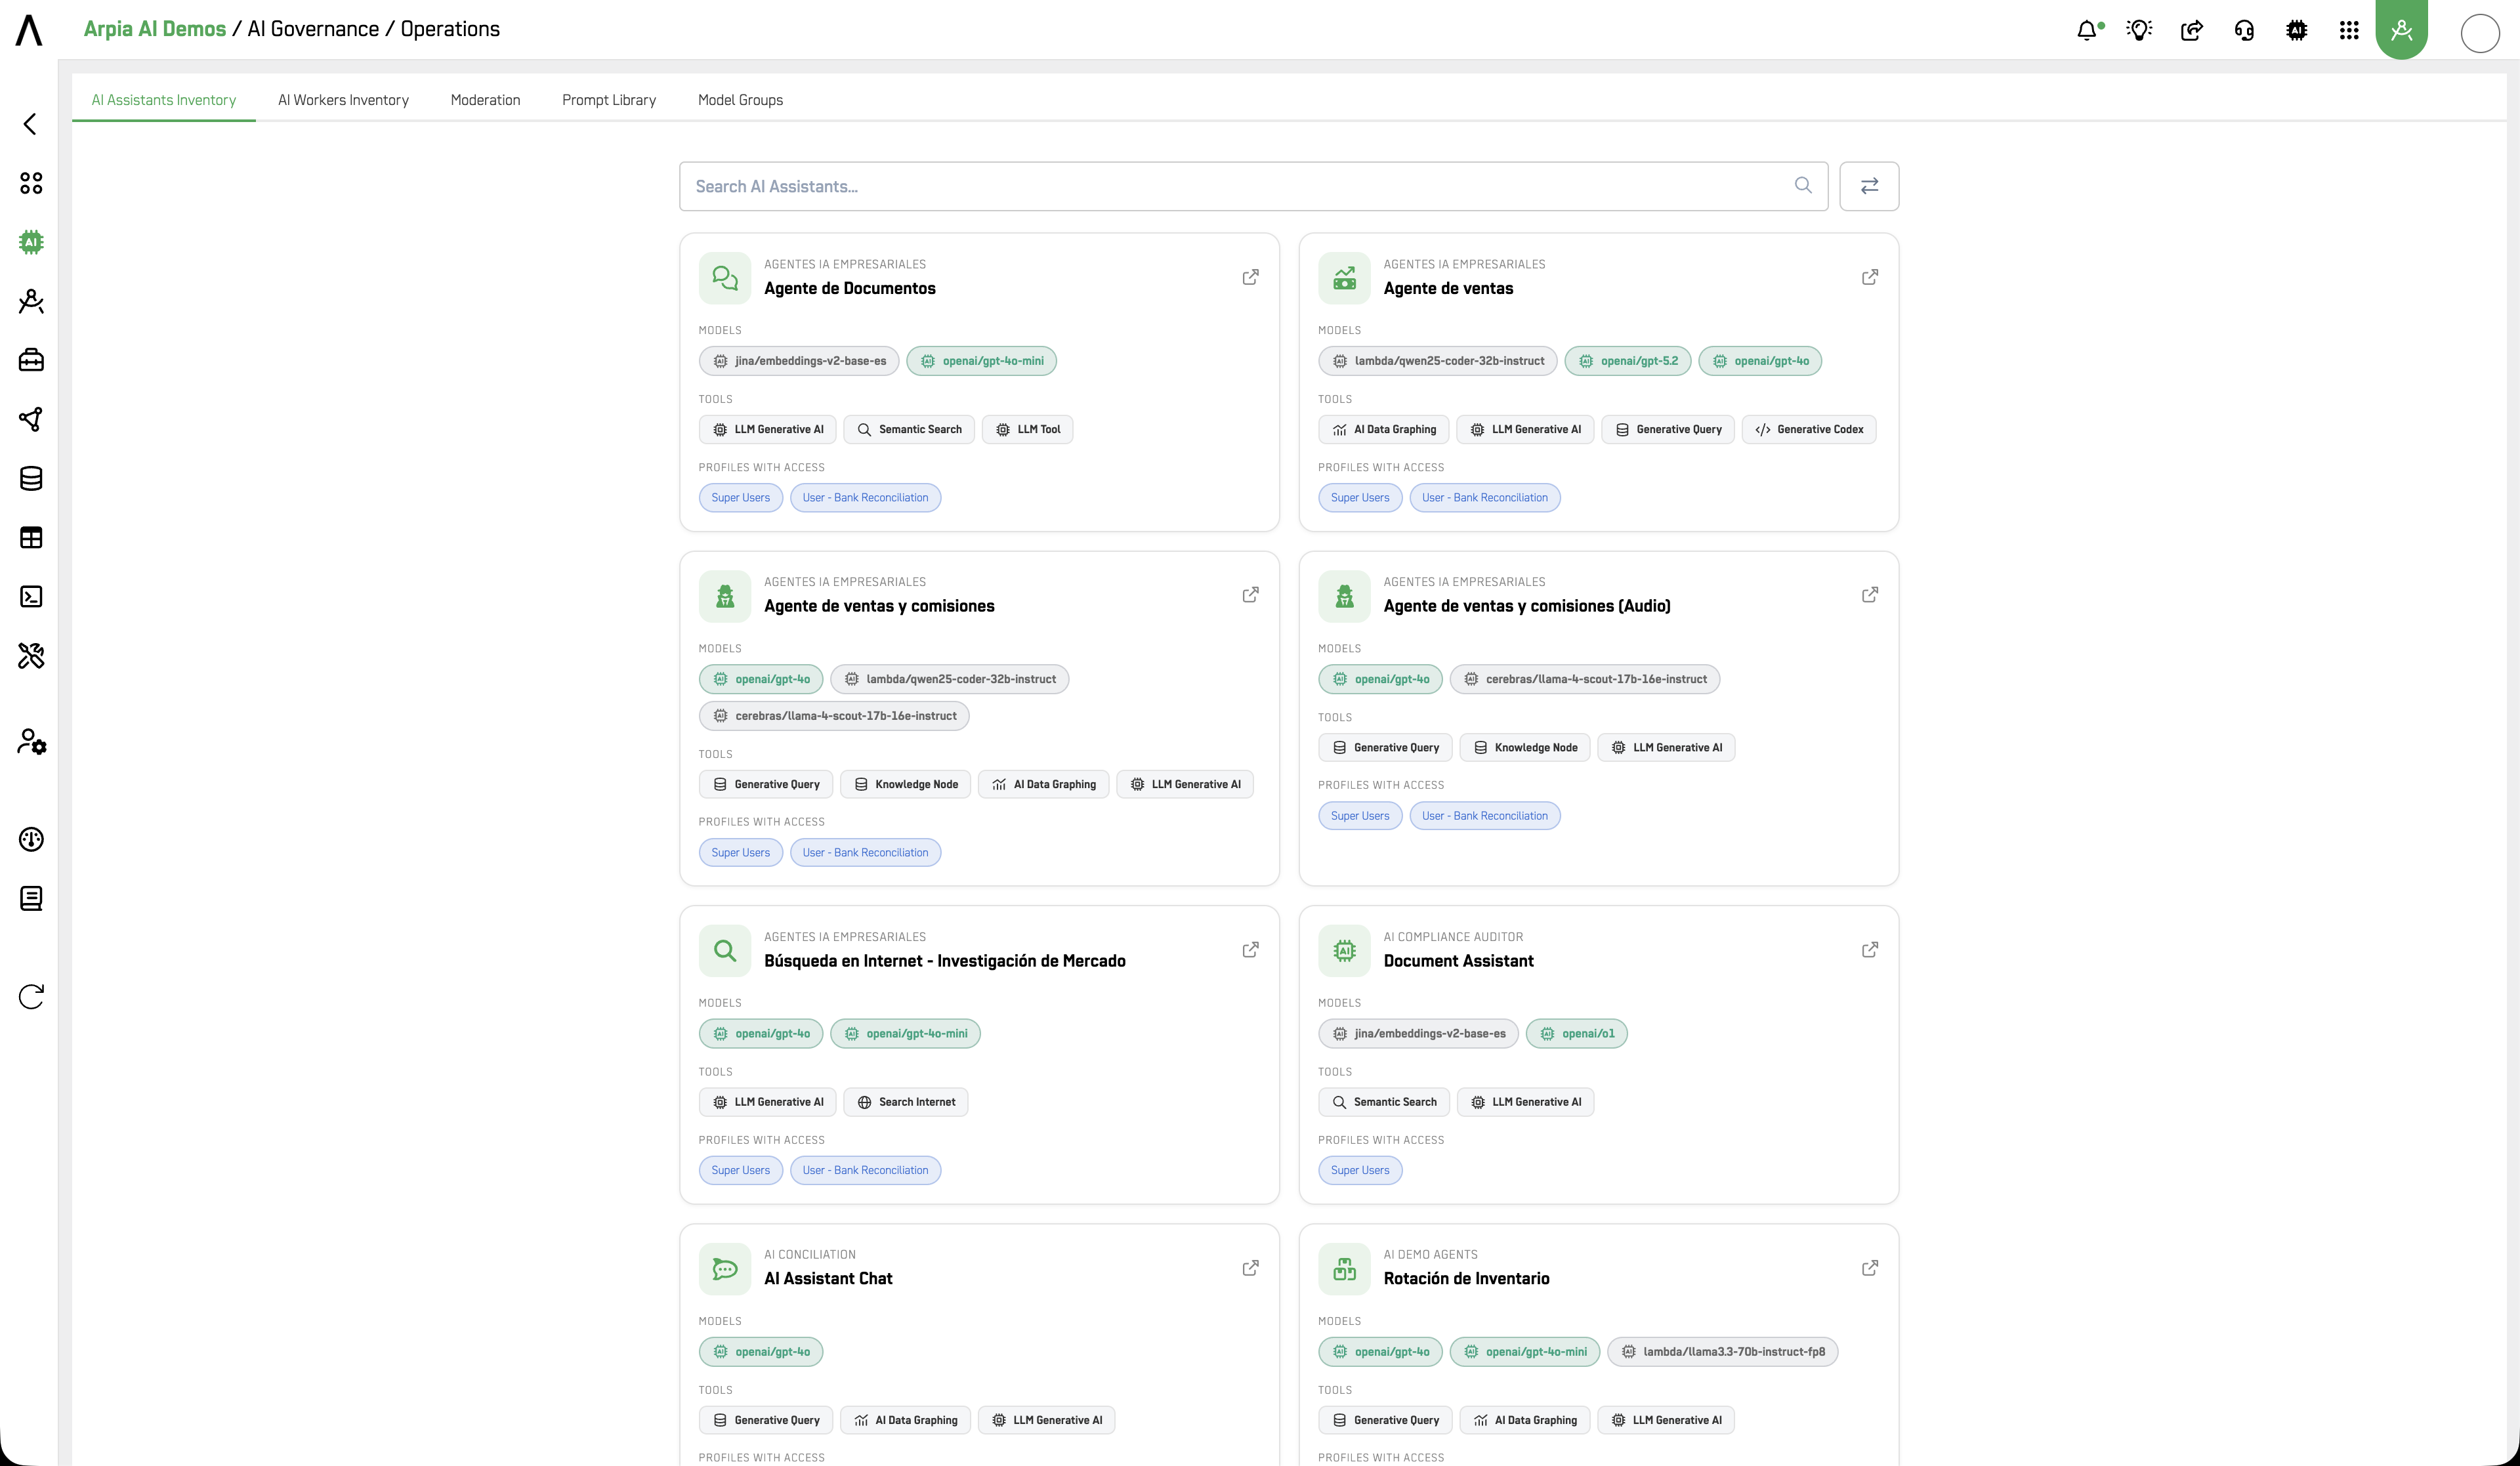Click the Arpia logo in the sidebar
Image resolution: width=2520 pixels, height=1466 pixels.
pyautogui.click(x=29, y=30)
